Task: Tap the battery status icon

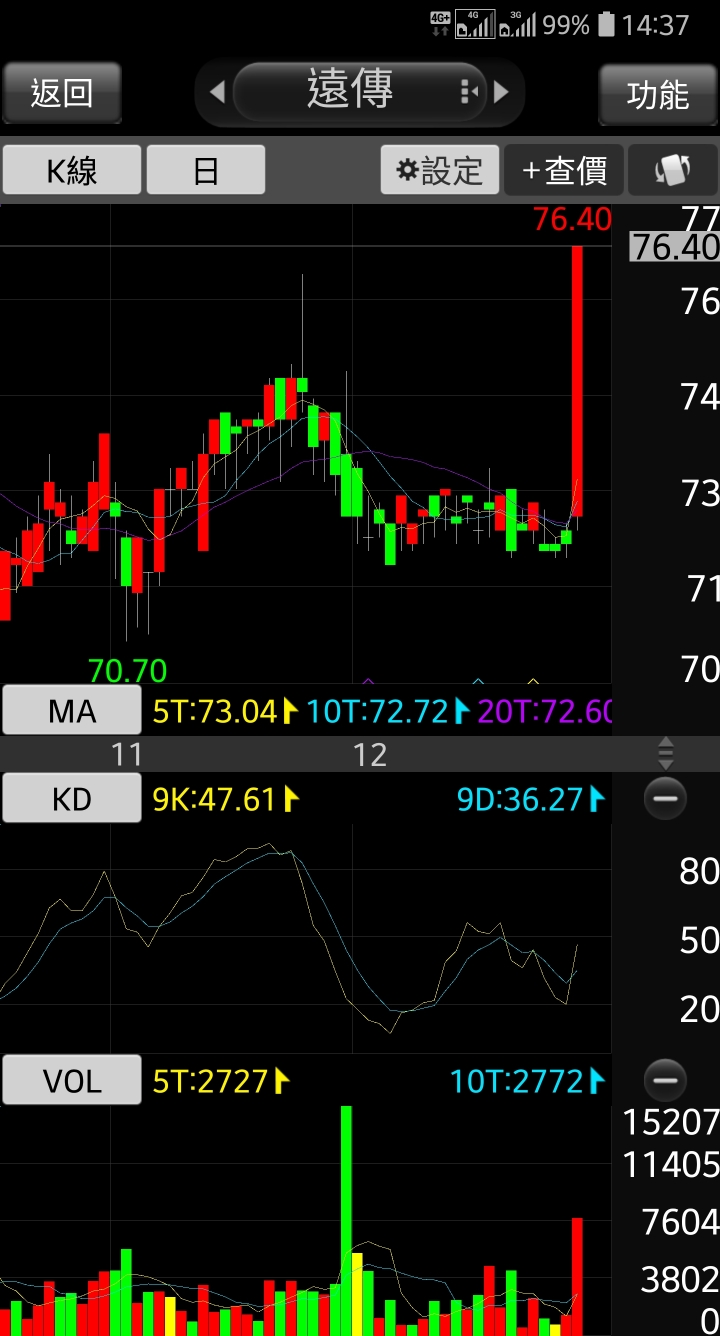Action: [606, 24]
